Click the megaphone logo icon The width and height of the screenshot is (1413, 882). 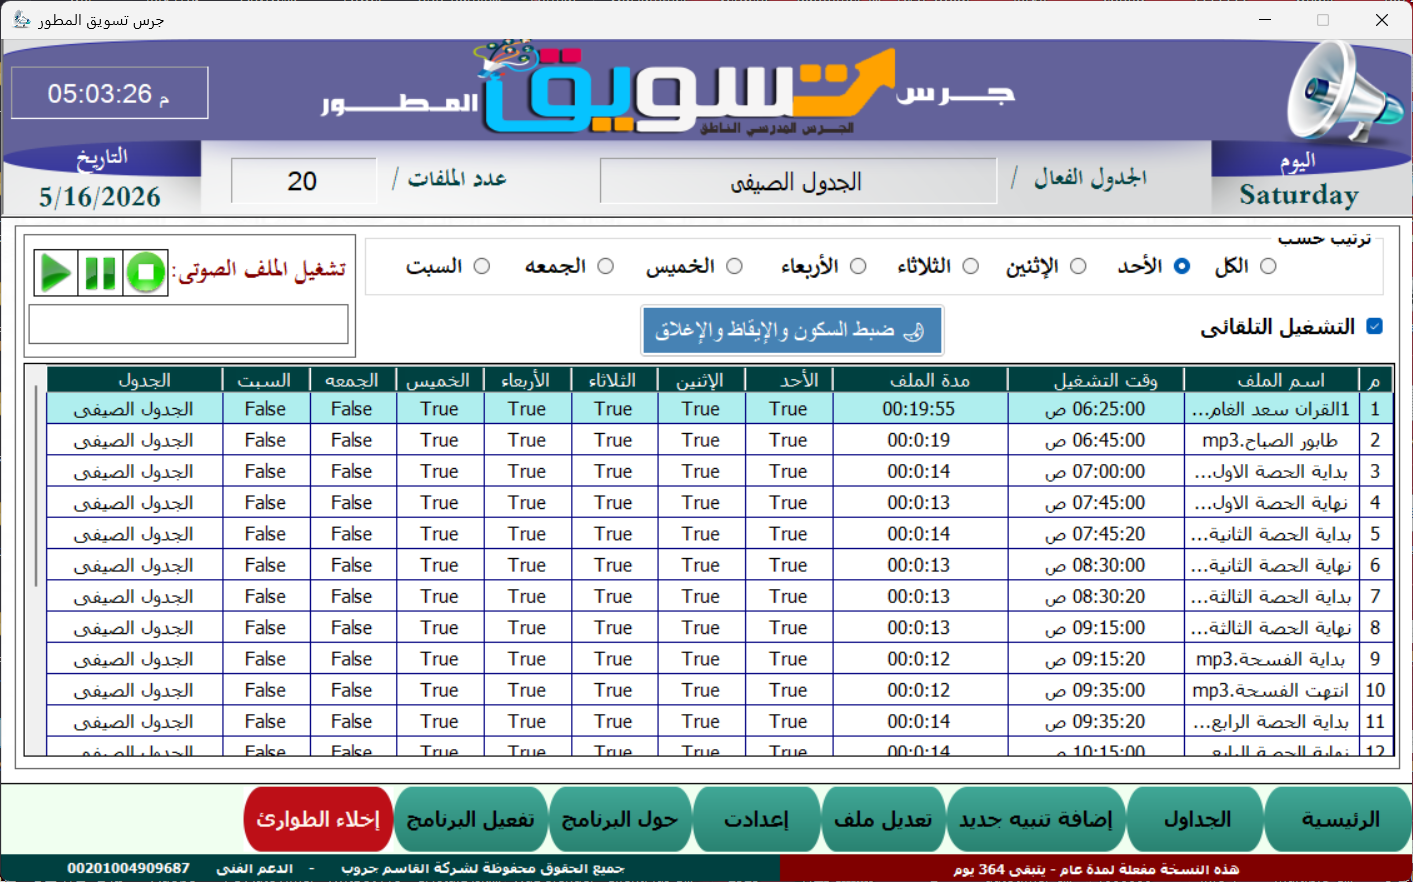pyautogui.click(x=1343, y=93)
